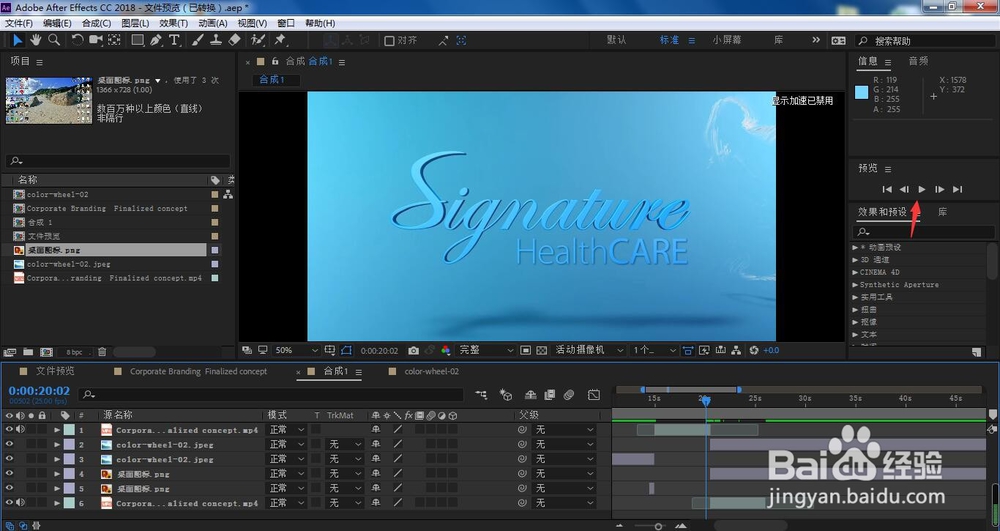The image size is (1000, 531).
Task: Toggle transparency grid in the viewer
Action: coord(541,351)
